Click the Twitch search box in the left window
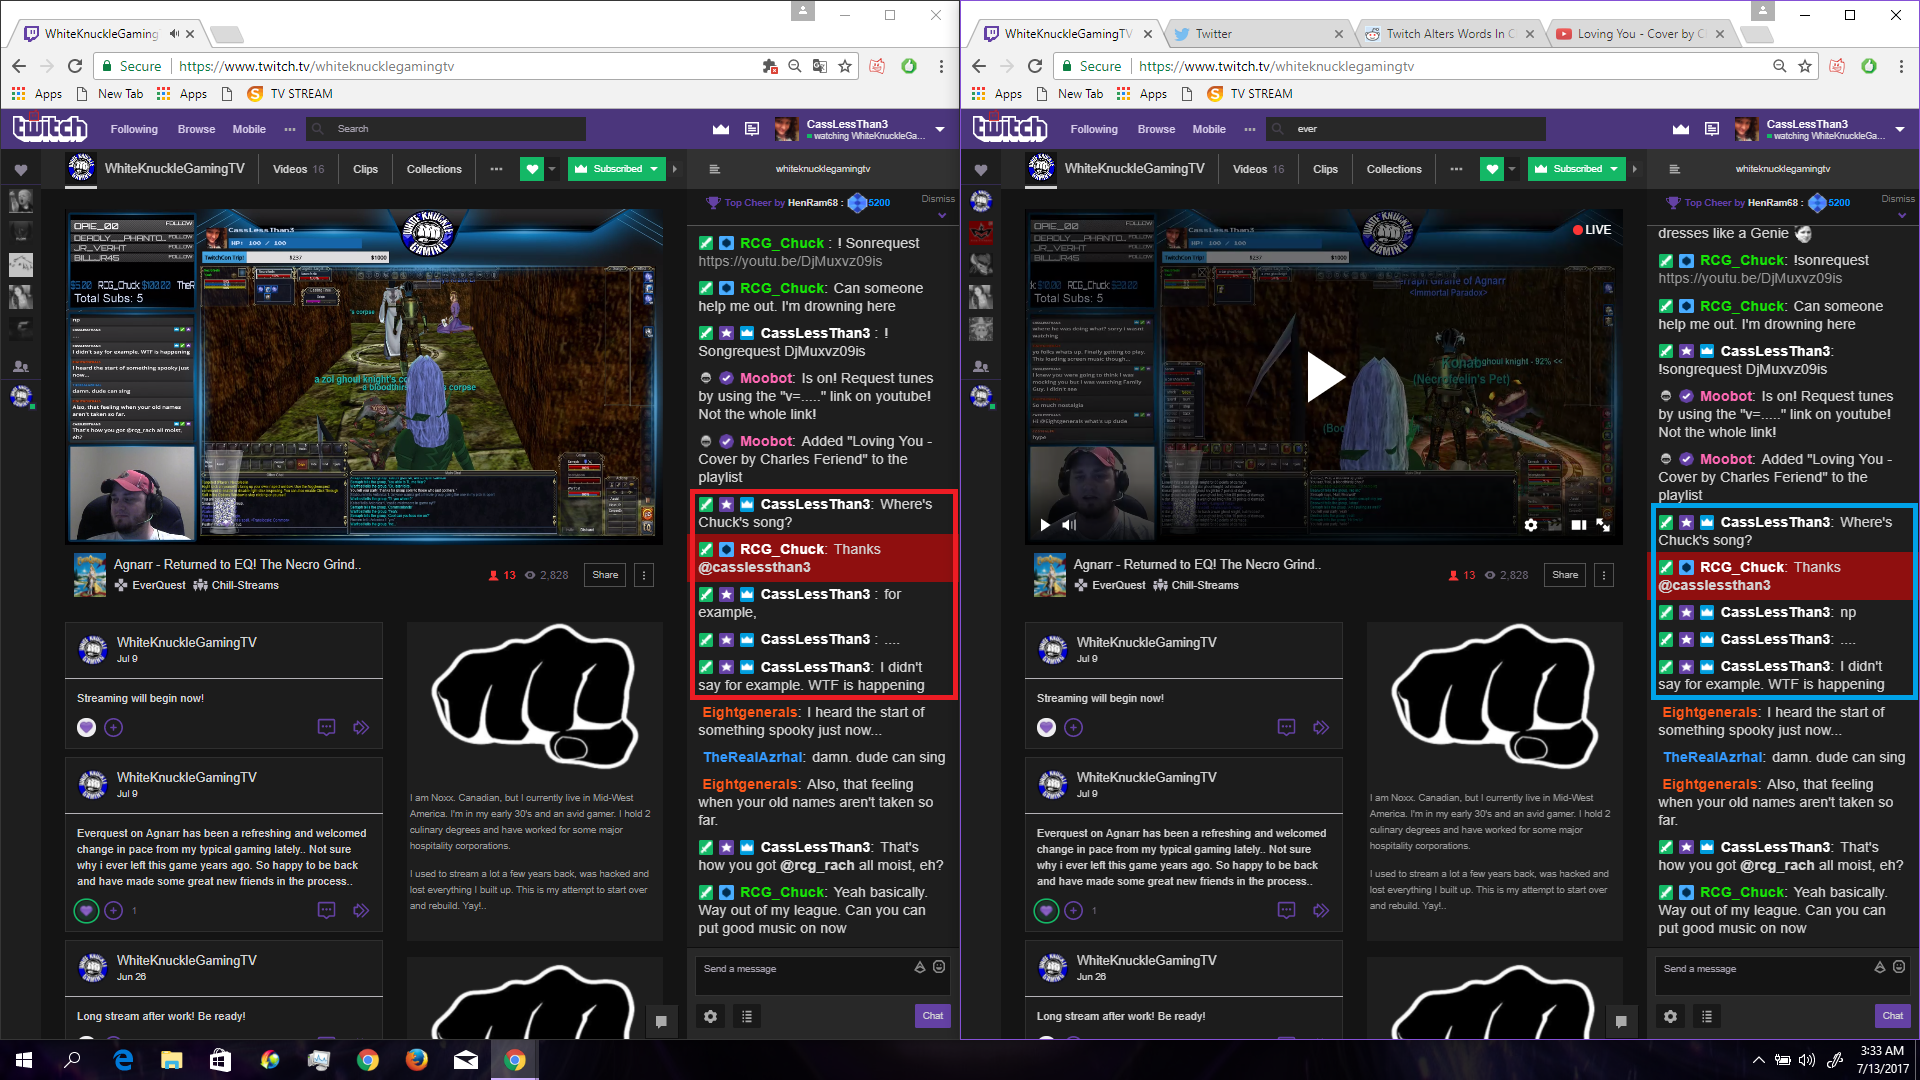Image resolution: width=1920 pixels, height=1080 pixels. (x=446, y=129)
